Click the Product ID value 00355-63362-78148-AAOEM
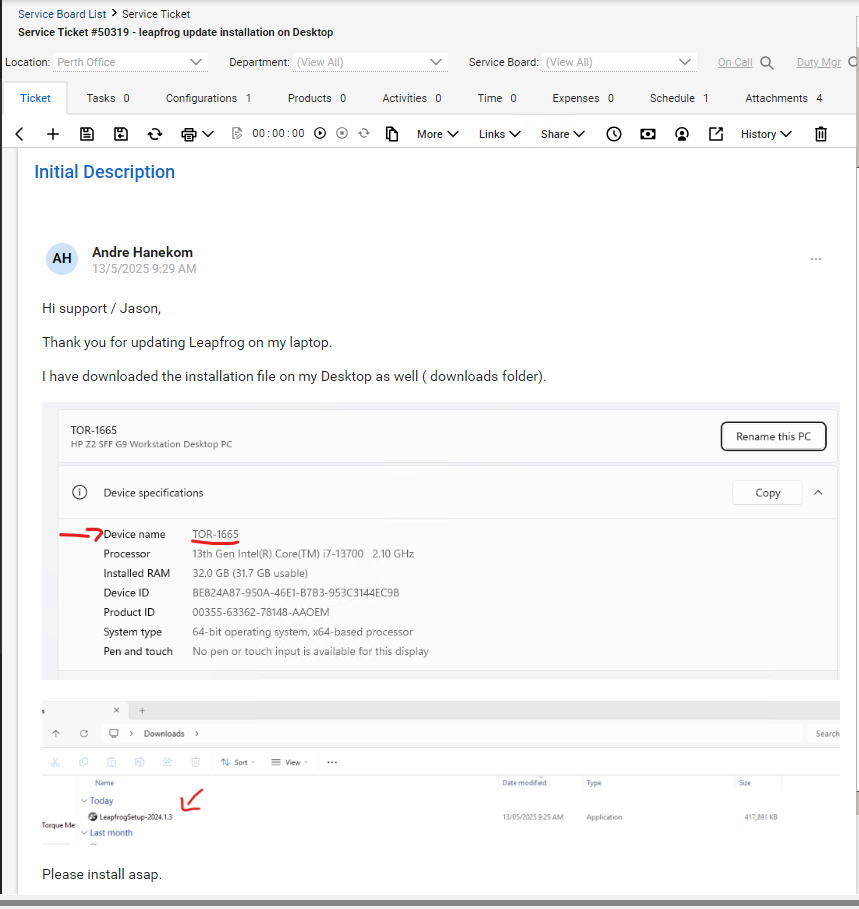Screen dimensions: 859x909 261,613
